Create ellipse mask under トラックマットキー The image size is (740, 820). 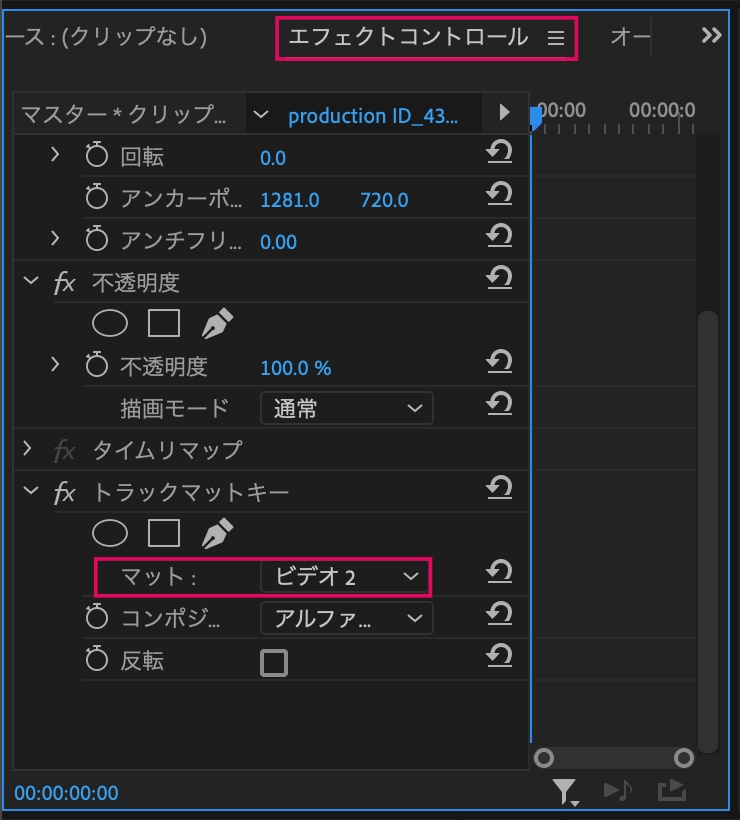[110, 533]
